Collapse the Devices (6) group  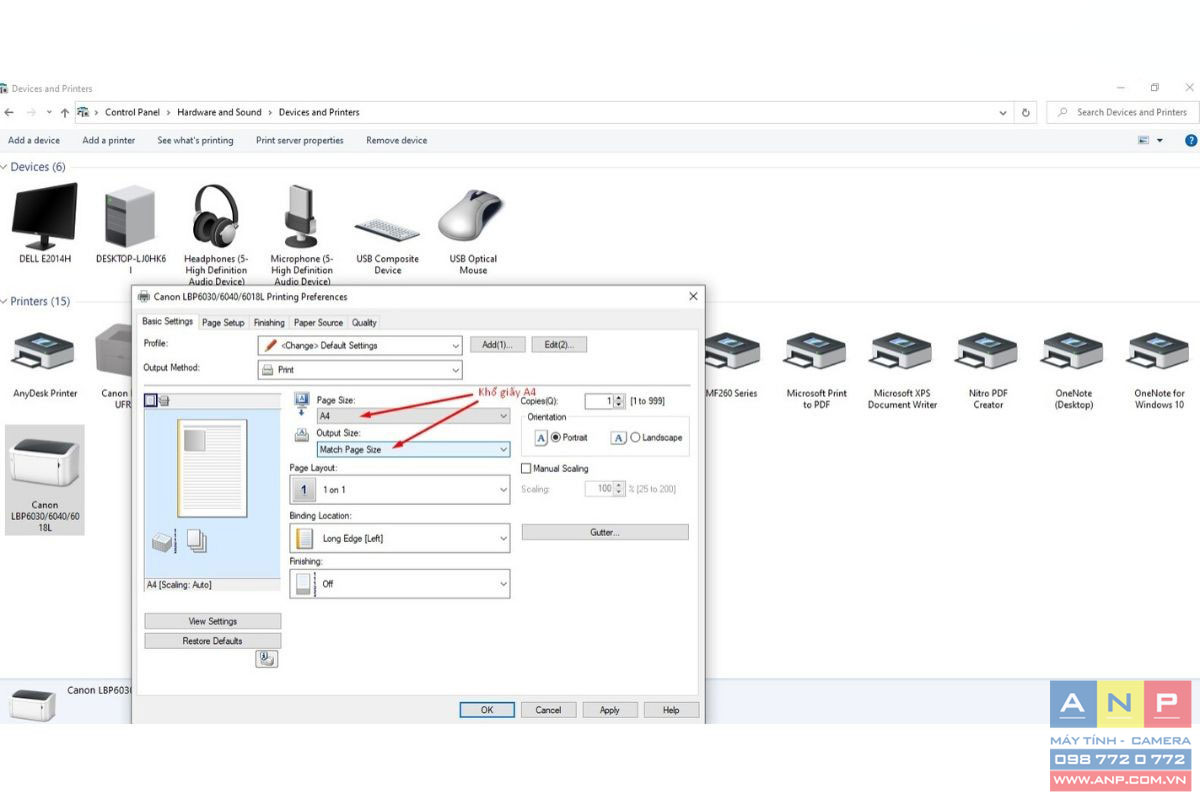coord(4,167)
